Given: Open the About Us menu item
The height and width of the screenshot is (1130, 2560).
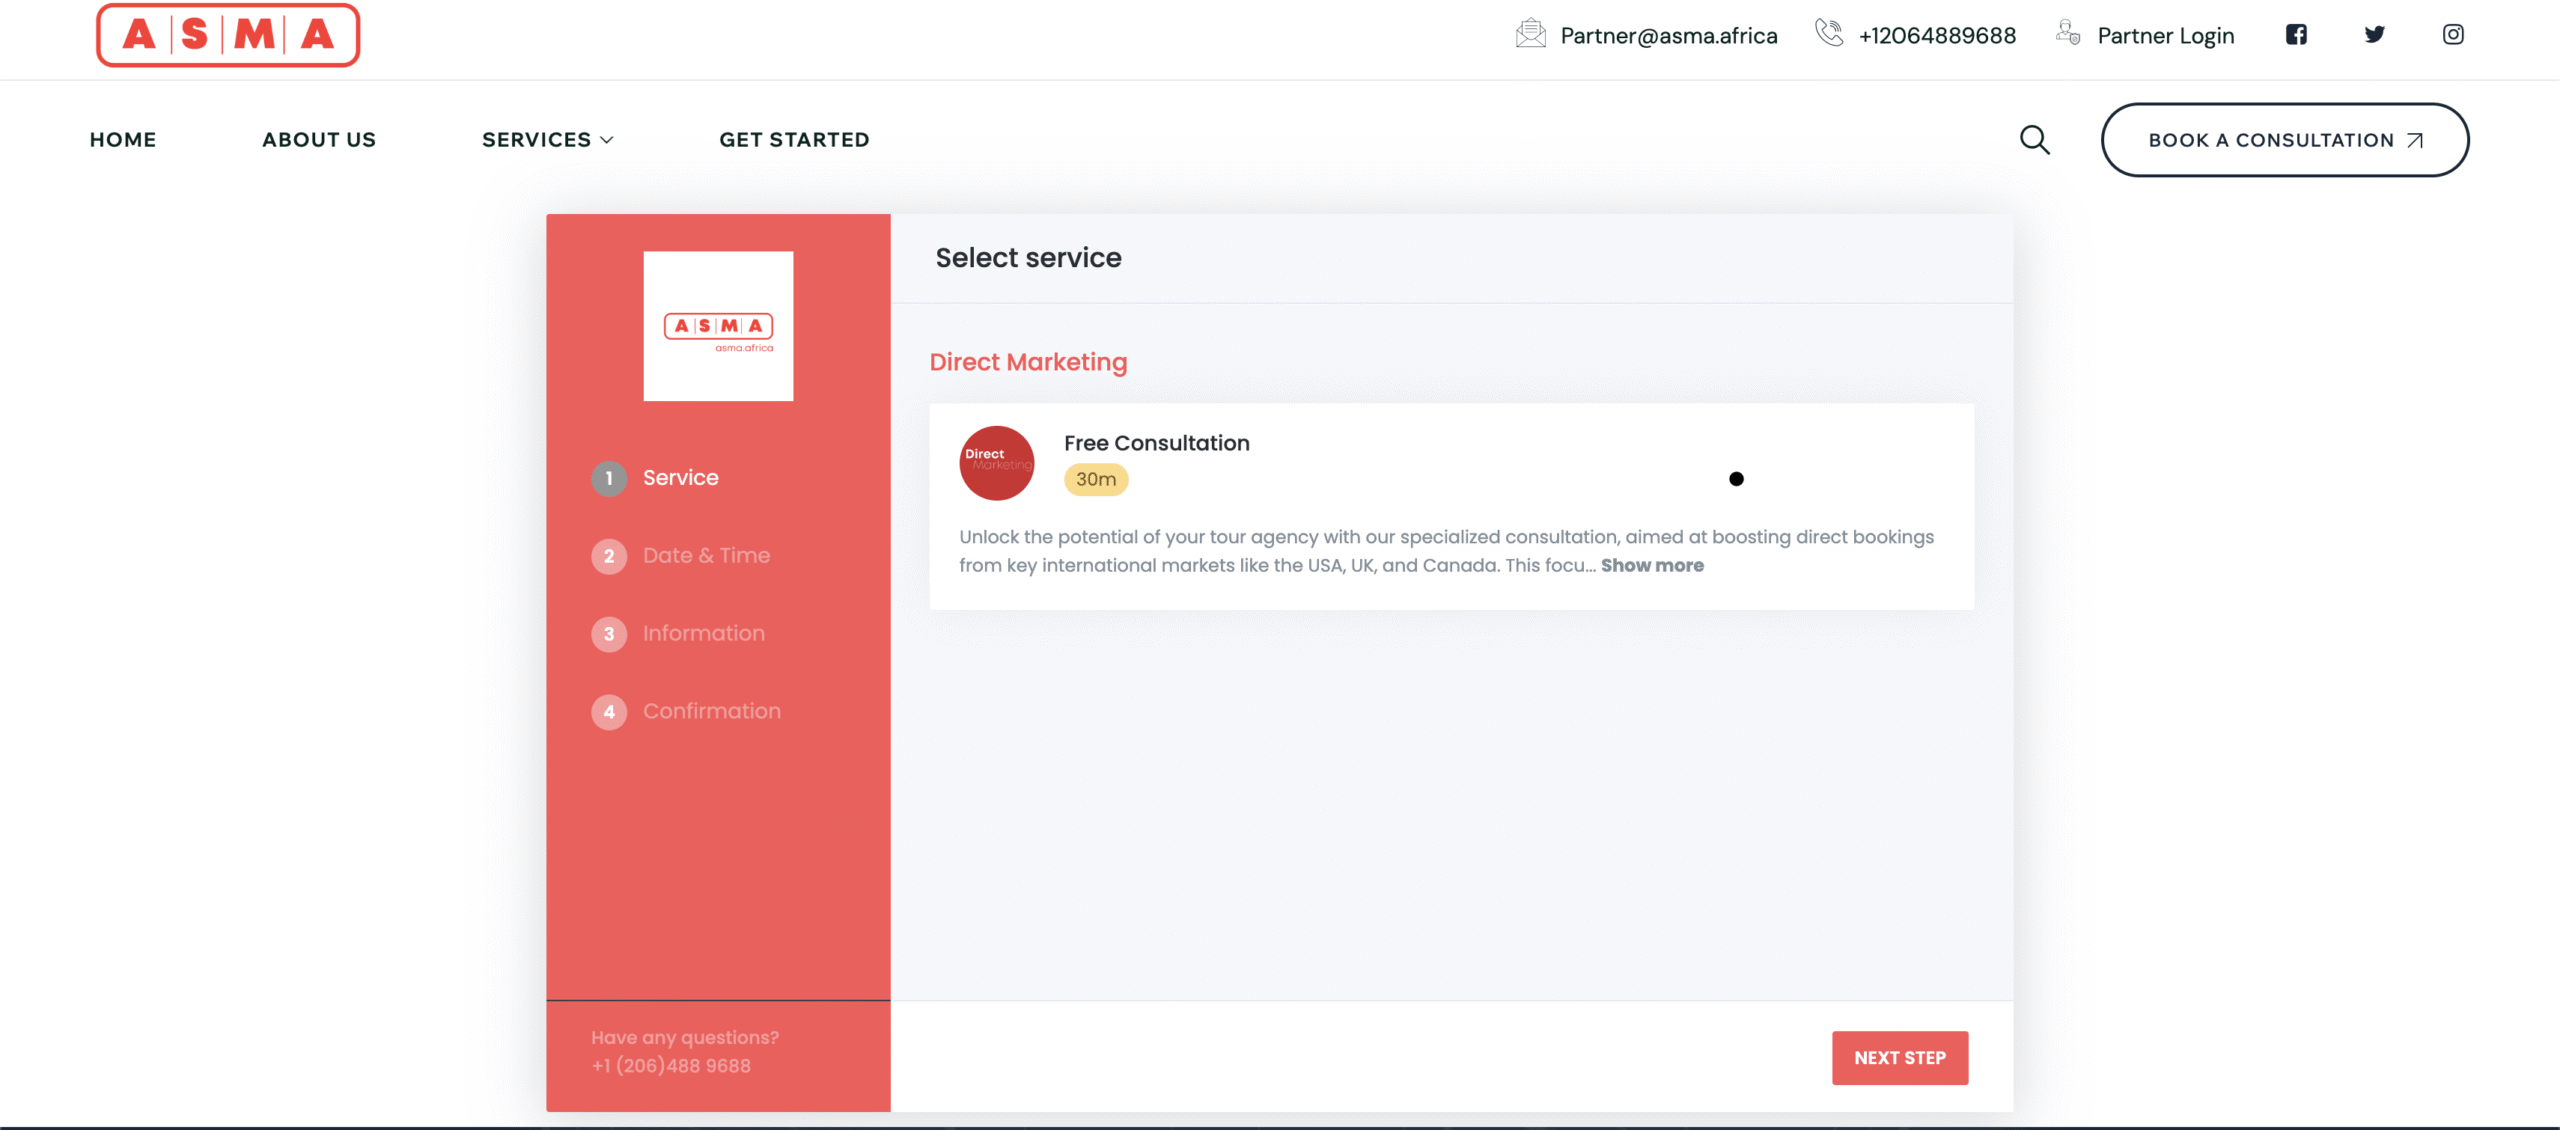Looking at the screenshot, I should tap(319, 140).
